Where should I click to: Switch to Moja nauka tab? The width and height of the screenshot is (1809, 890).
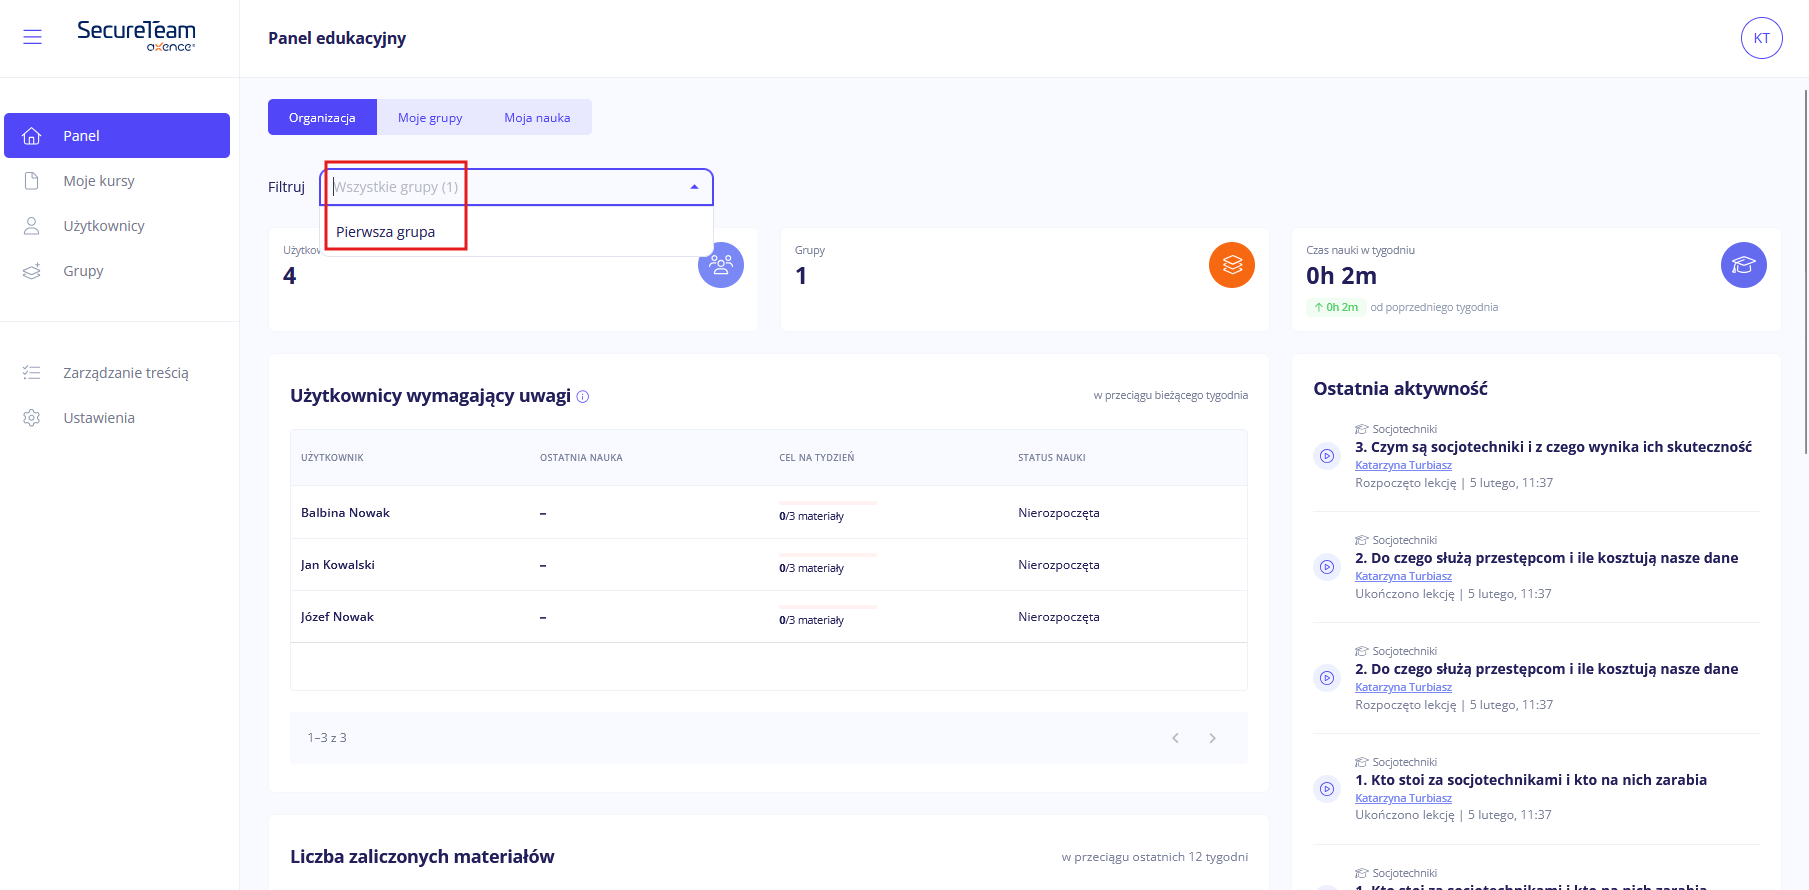[537, 118]
